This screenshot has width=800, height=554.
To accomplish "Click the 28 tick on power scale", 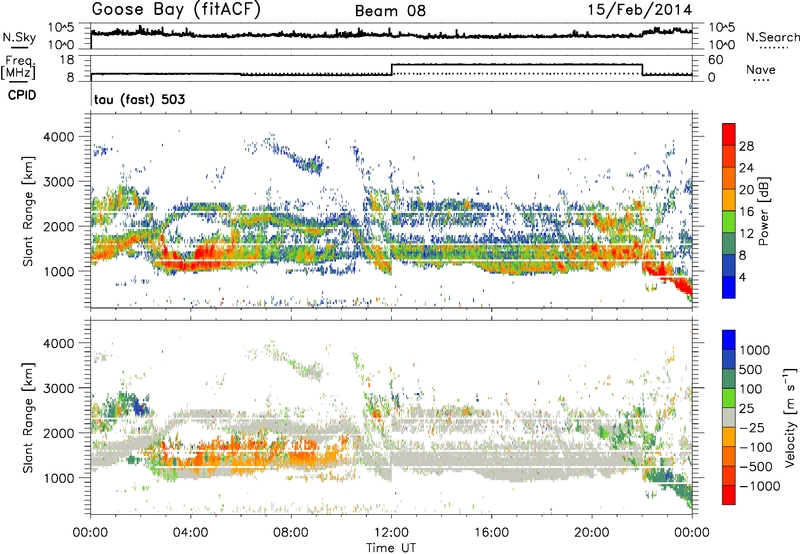I will coord(746,146).
